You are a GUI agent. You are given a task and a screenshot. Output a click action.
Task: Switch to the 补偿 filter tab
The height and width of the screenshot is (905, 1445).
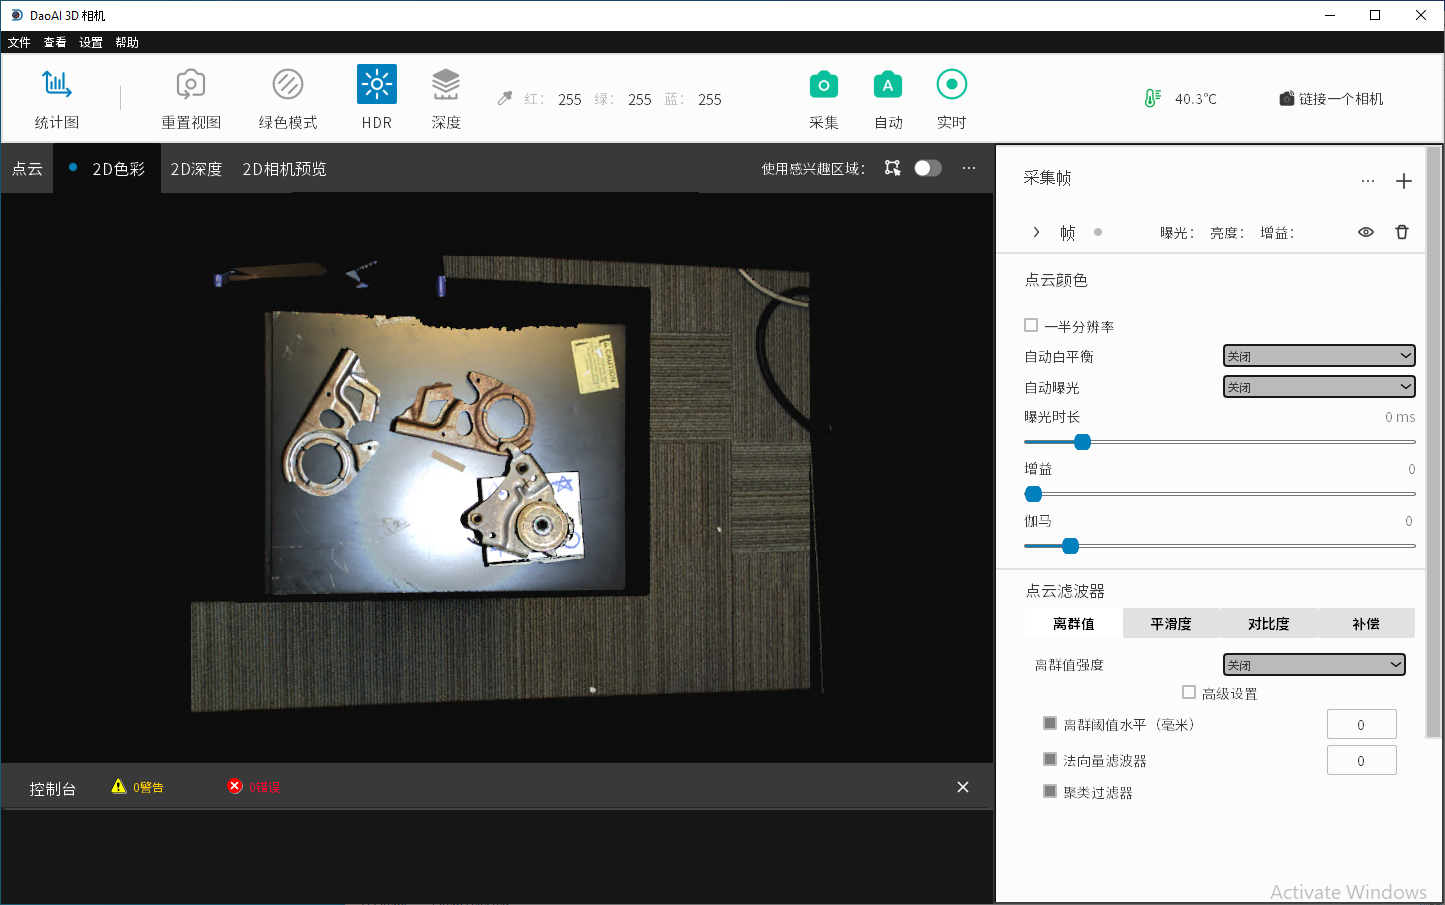tap(1366, 623)
